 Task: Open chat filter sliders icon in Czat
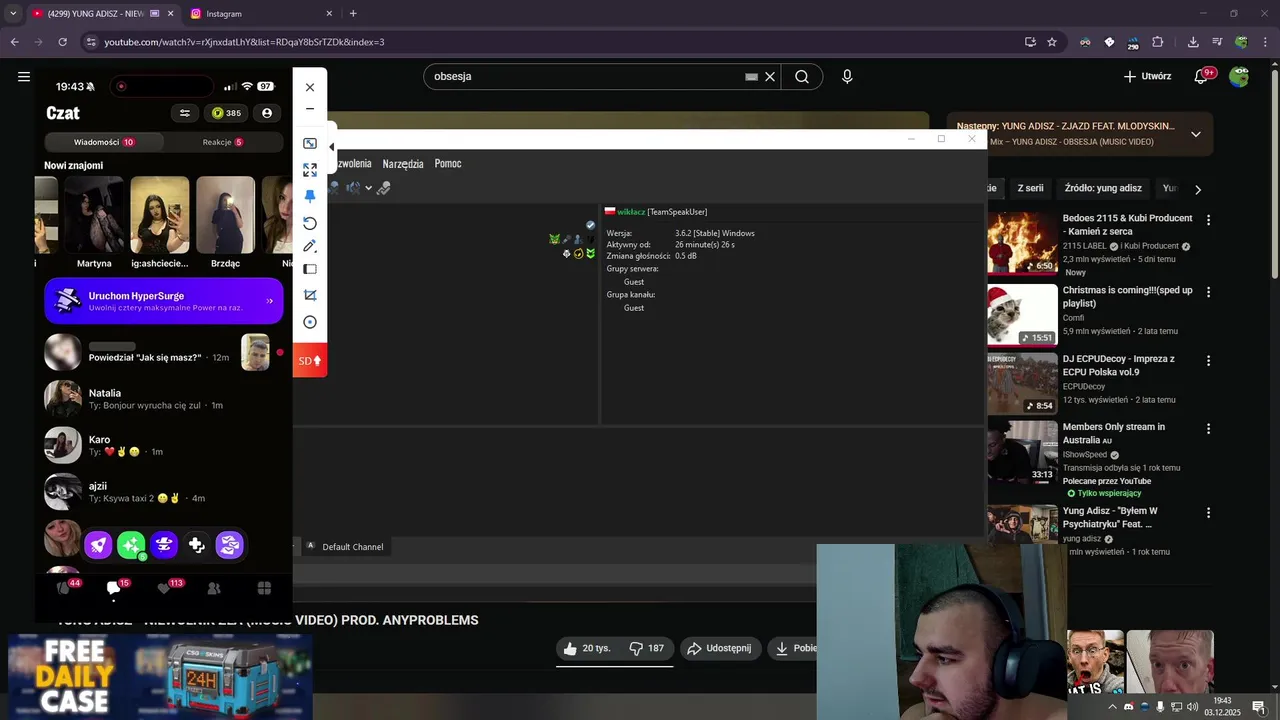point(184,113)
